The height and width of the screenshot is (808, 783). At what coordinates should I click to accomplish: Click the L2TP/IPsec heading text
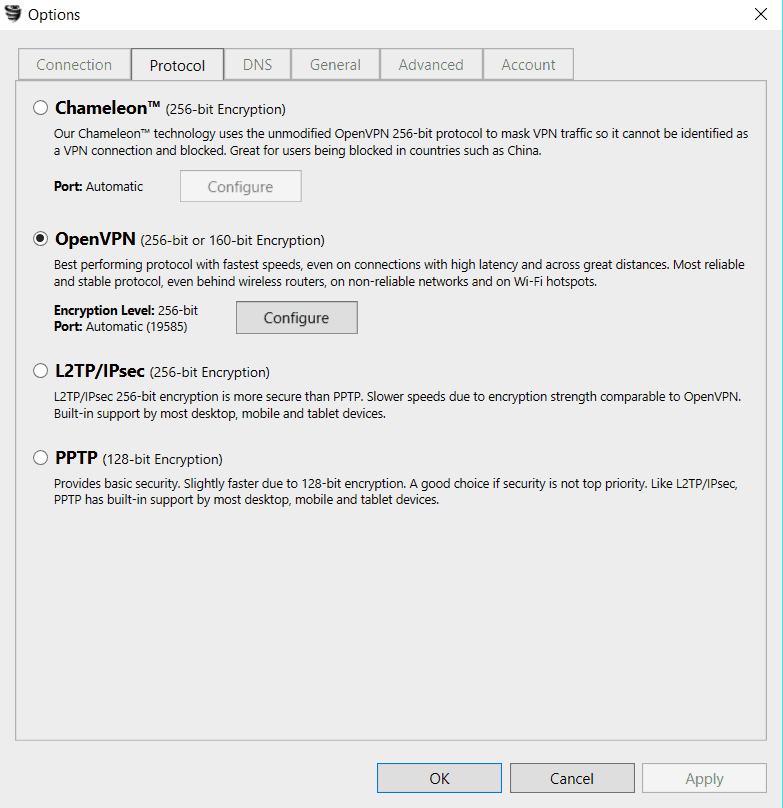[100, 371]
